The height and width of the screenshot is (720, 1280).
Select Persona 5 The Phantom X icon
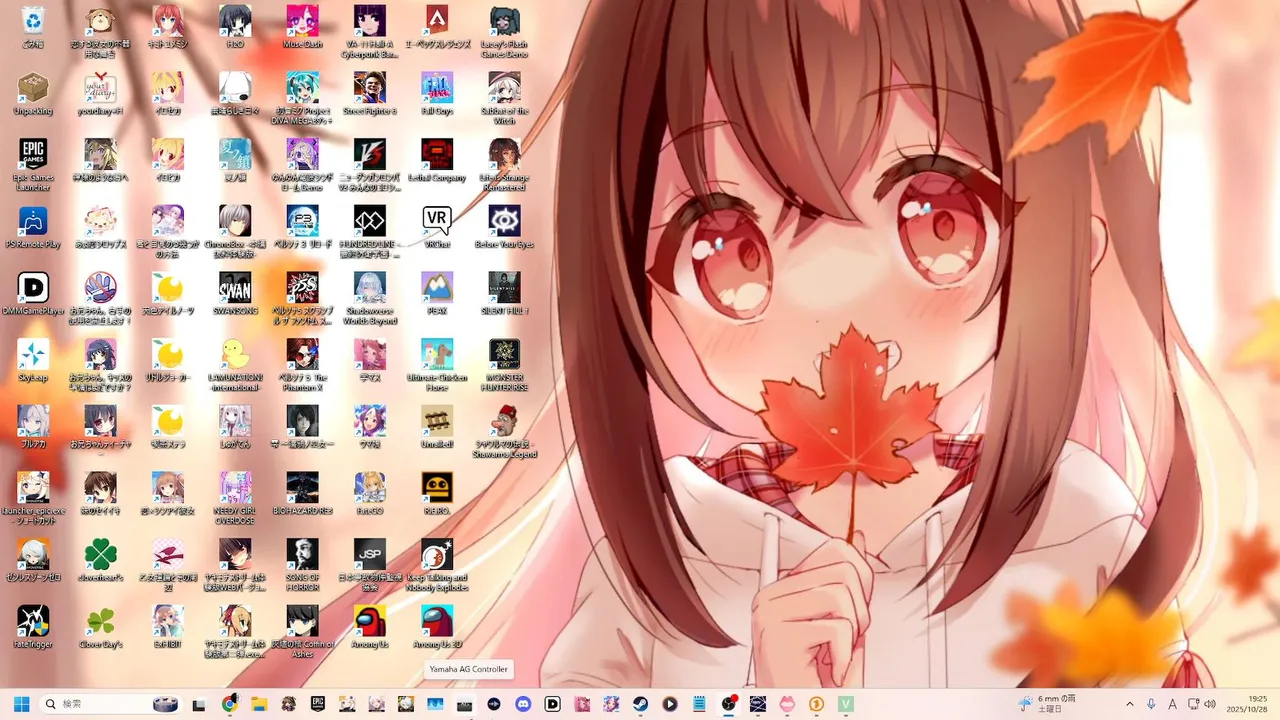pyautogui.click(x=302, y=354)
